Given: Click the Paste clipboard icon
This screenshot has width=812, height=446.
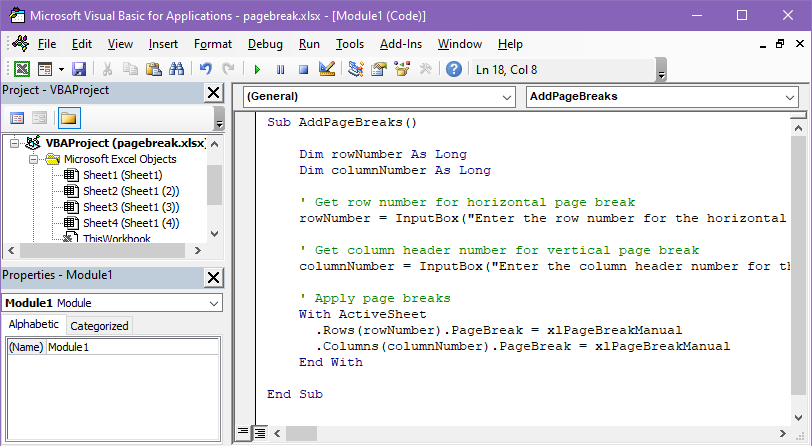Looking at the screenshot, I should tap(153, 69).
